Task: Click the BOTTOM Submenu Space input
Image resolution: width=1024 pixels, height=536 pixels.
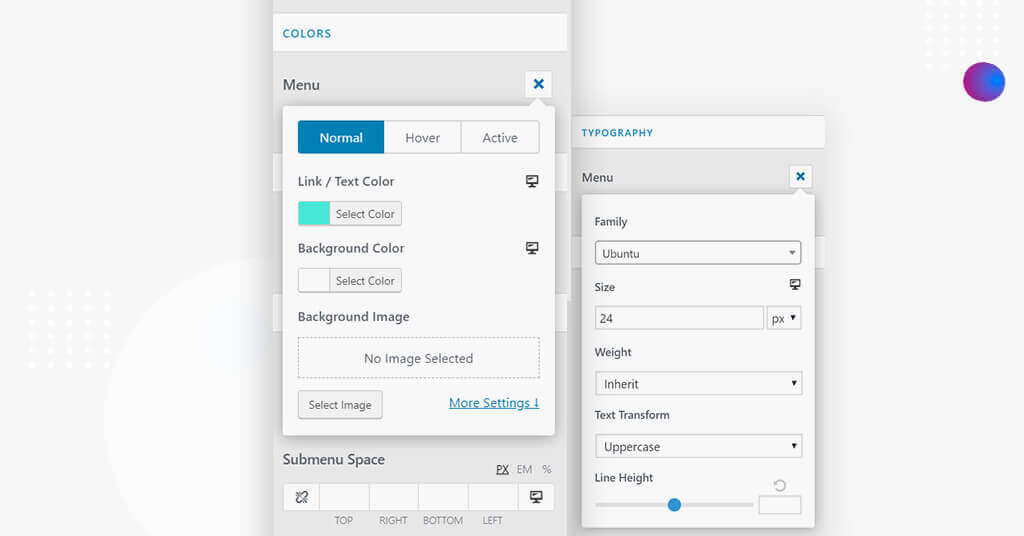Action: click(x=443, y=497)
